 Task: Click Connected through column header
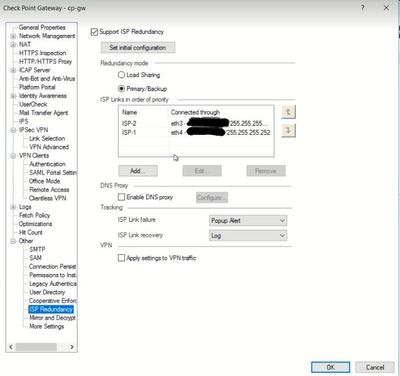(x=221, y=112)
